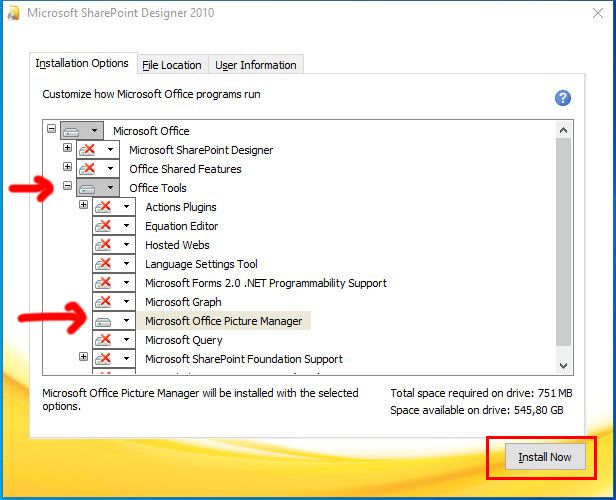Switch to the Installation Options tab
The width and height of the screenshot is (616, 500).
click(x=82, y=63)
